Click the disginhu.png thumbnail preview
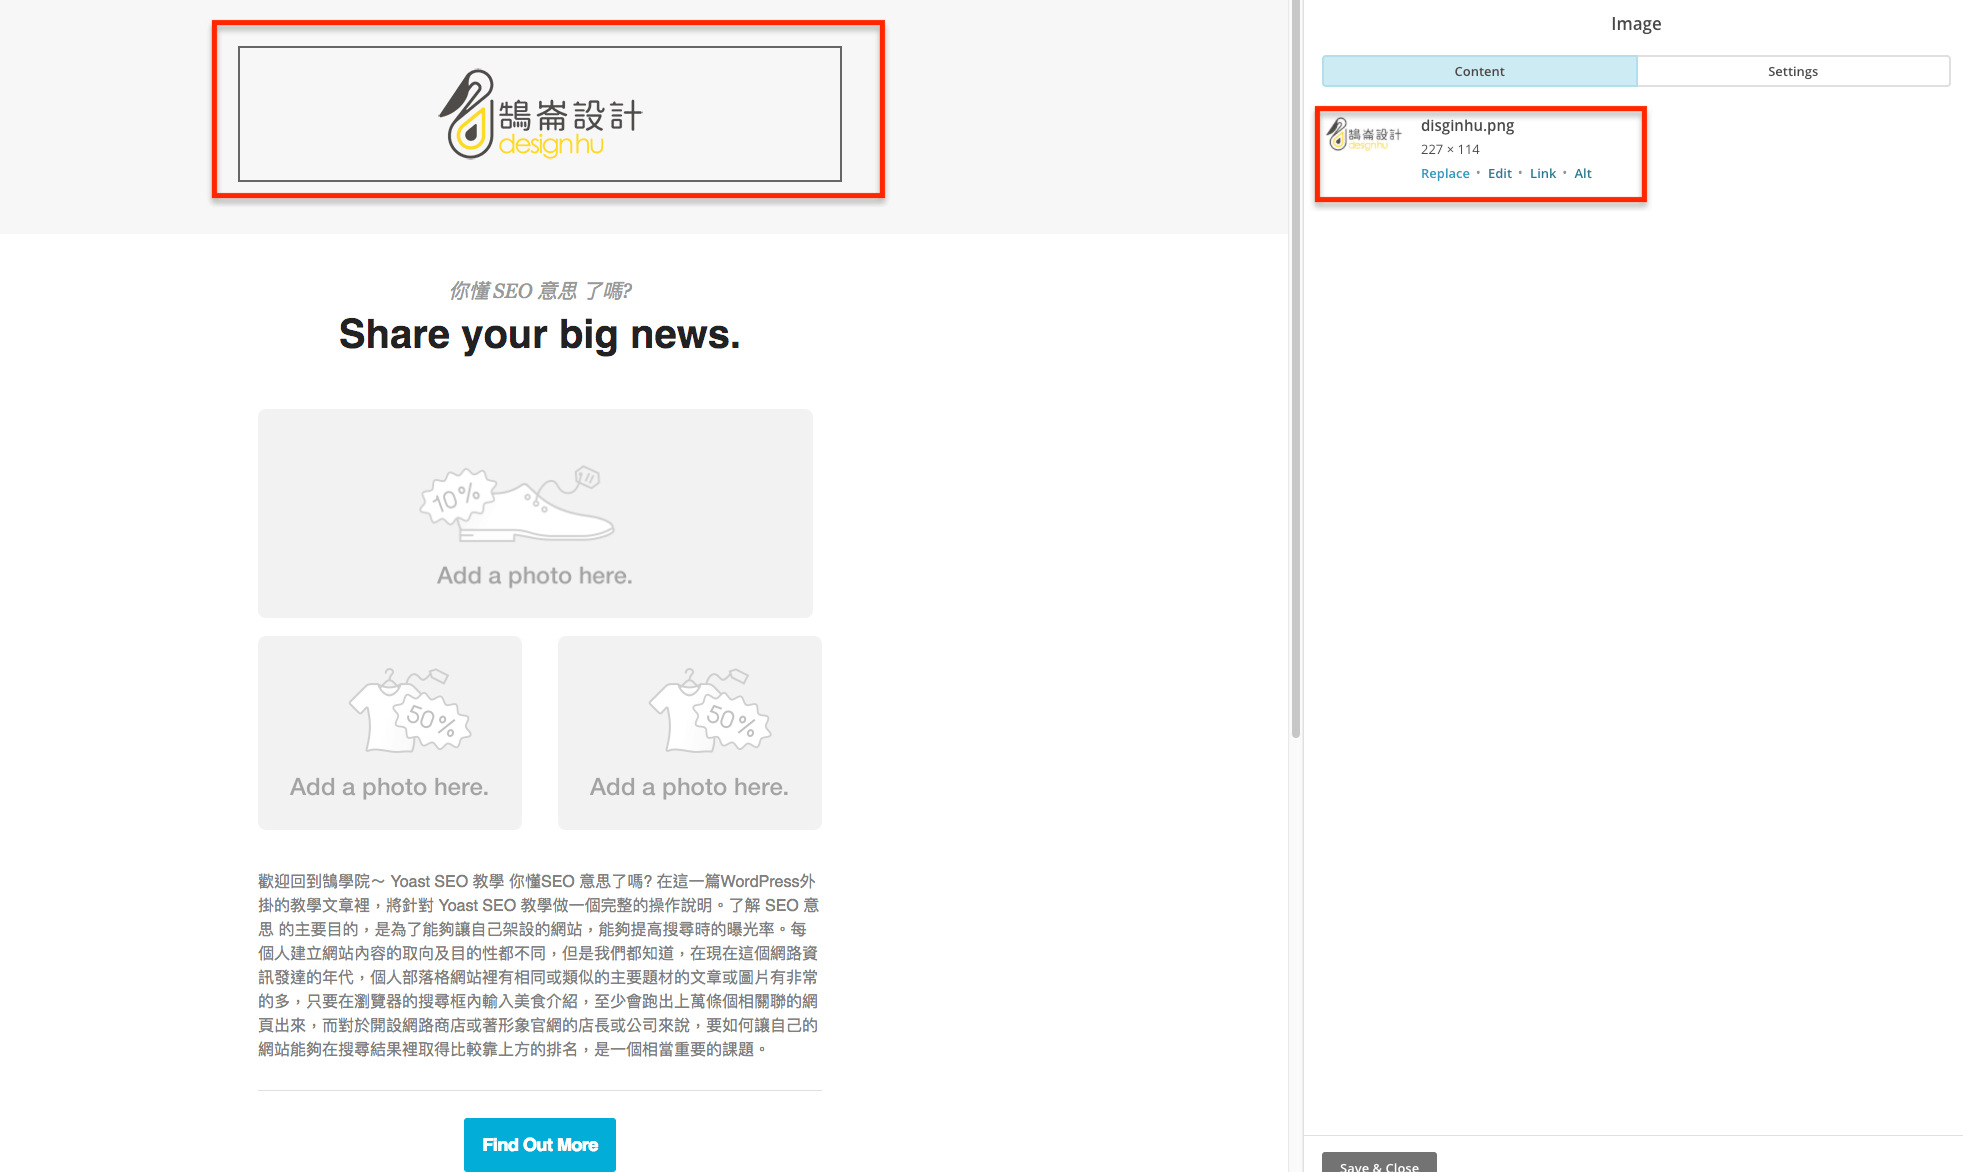Image resolution: width=1963 pixels, height=1172 pixels. tap(1364, 134)
